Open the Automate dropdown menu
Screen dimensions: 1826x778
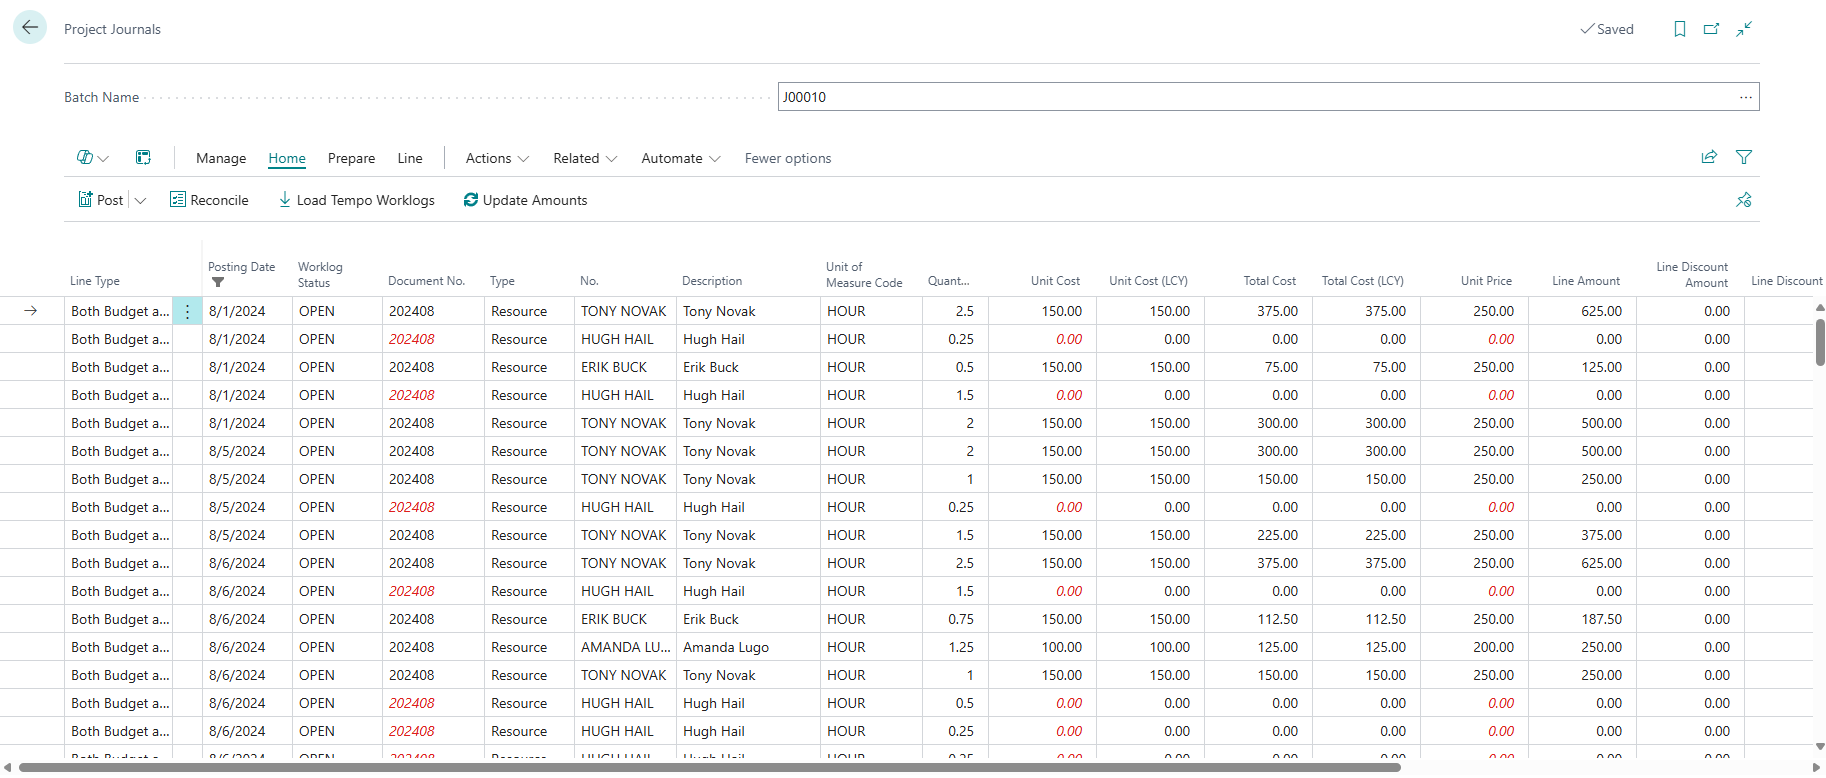tap(680, 158)
